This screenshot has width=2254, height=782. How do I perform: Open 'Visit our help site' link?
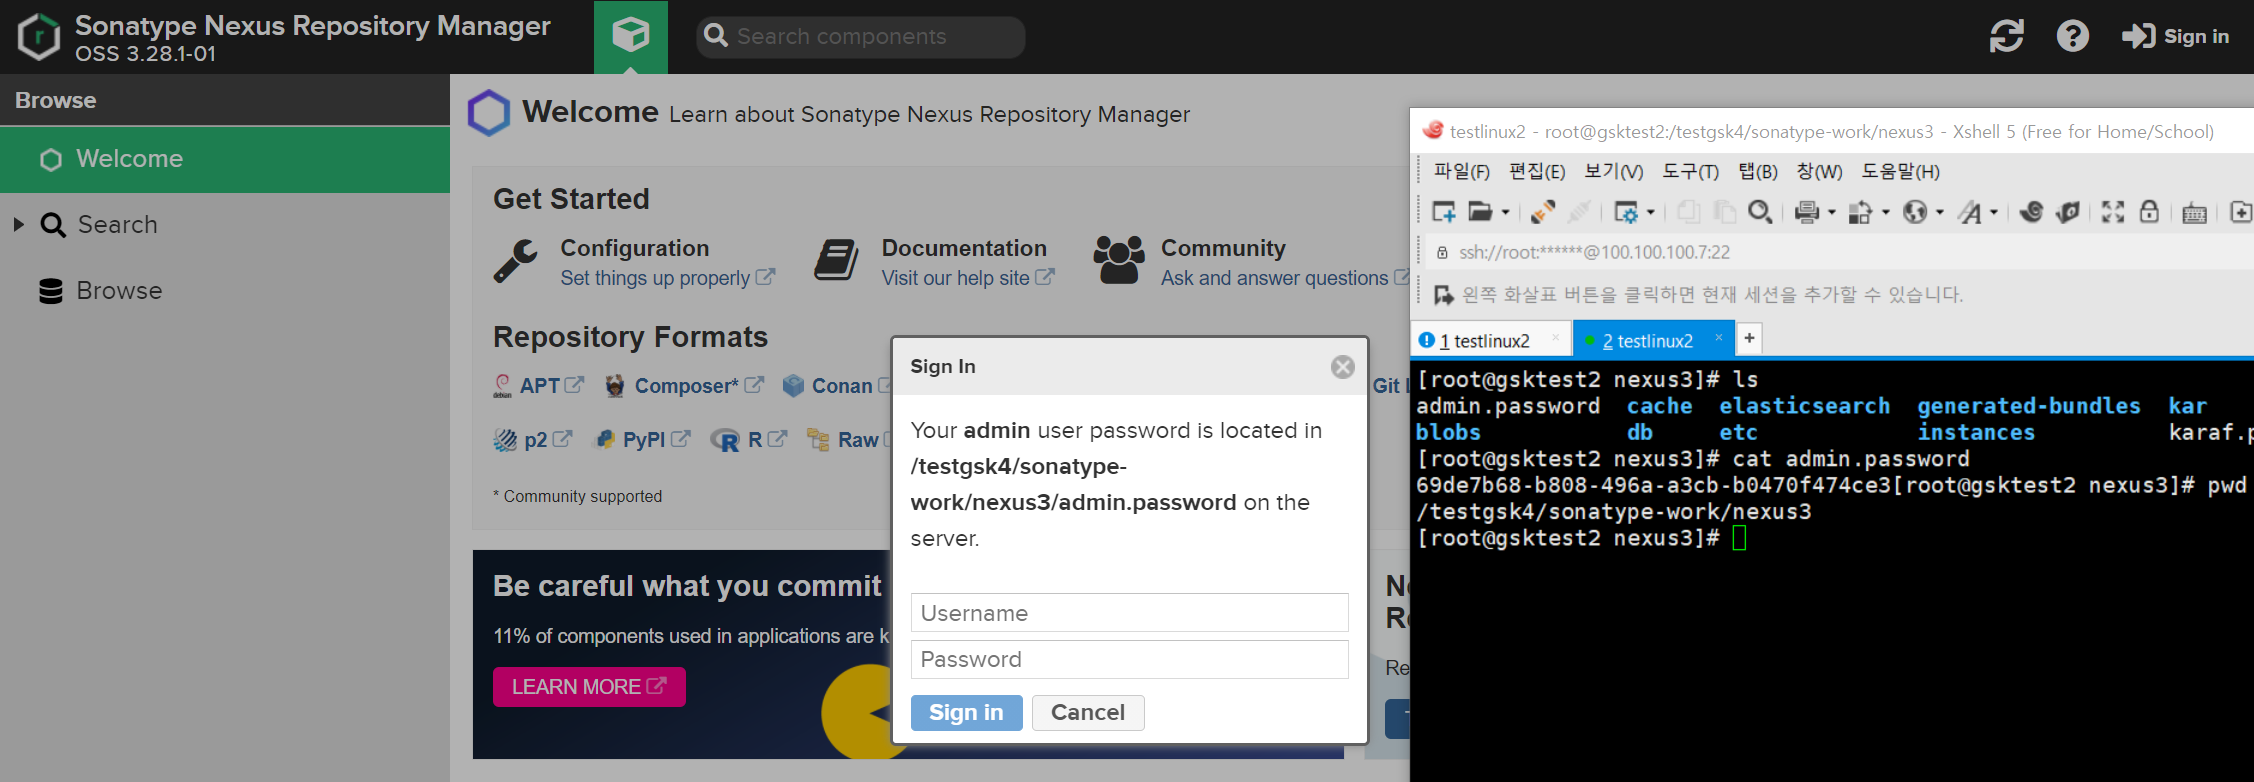(967, 278)
